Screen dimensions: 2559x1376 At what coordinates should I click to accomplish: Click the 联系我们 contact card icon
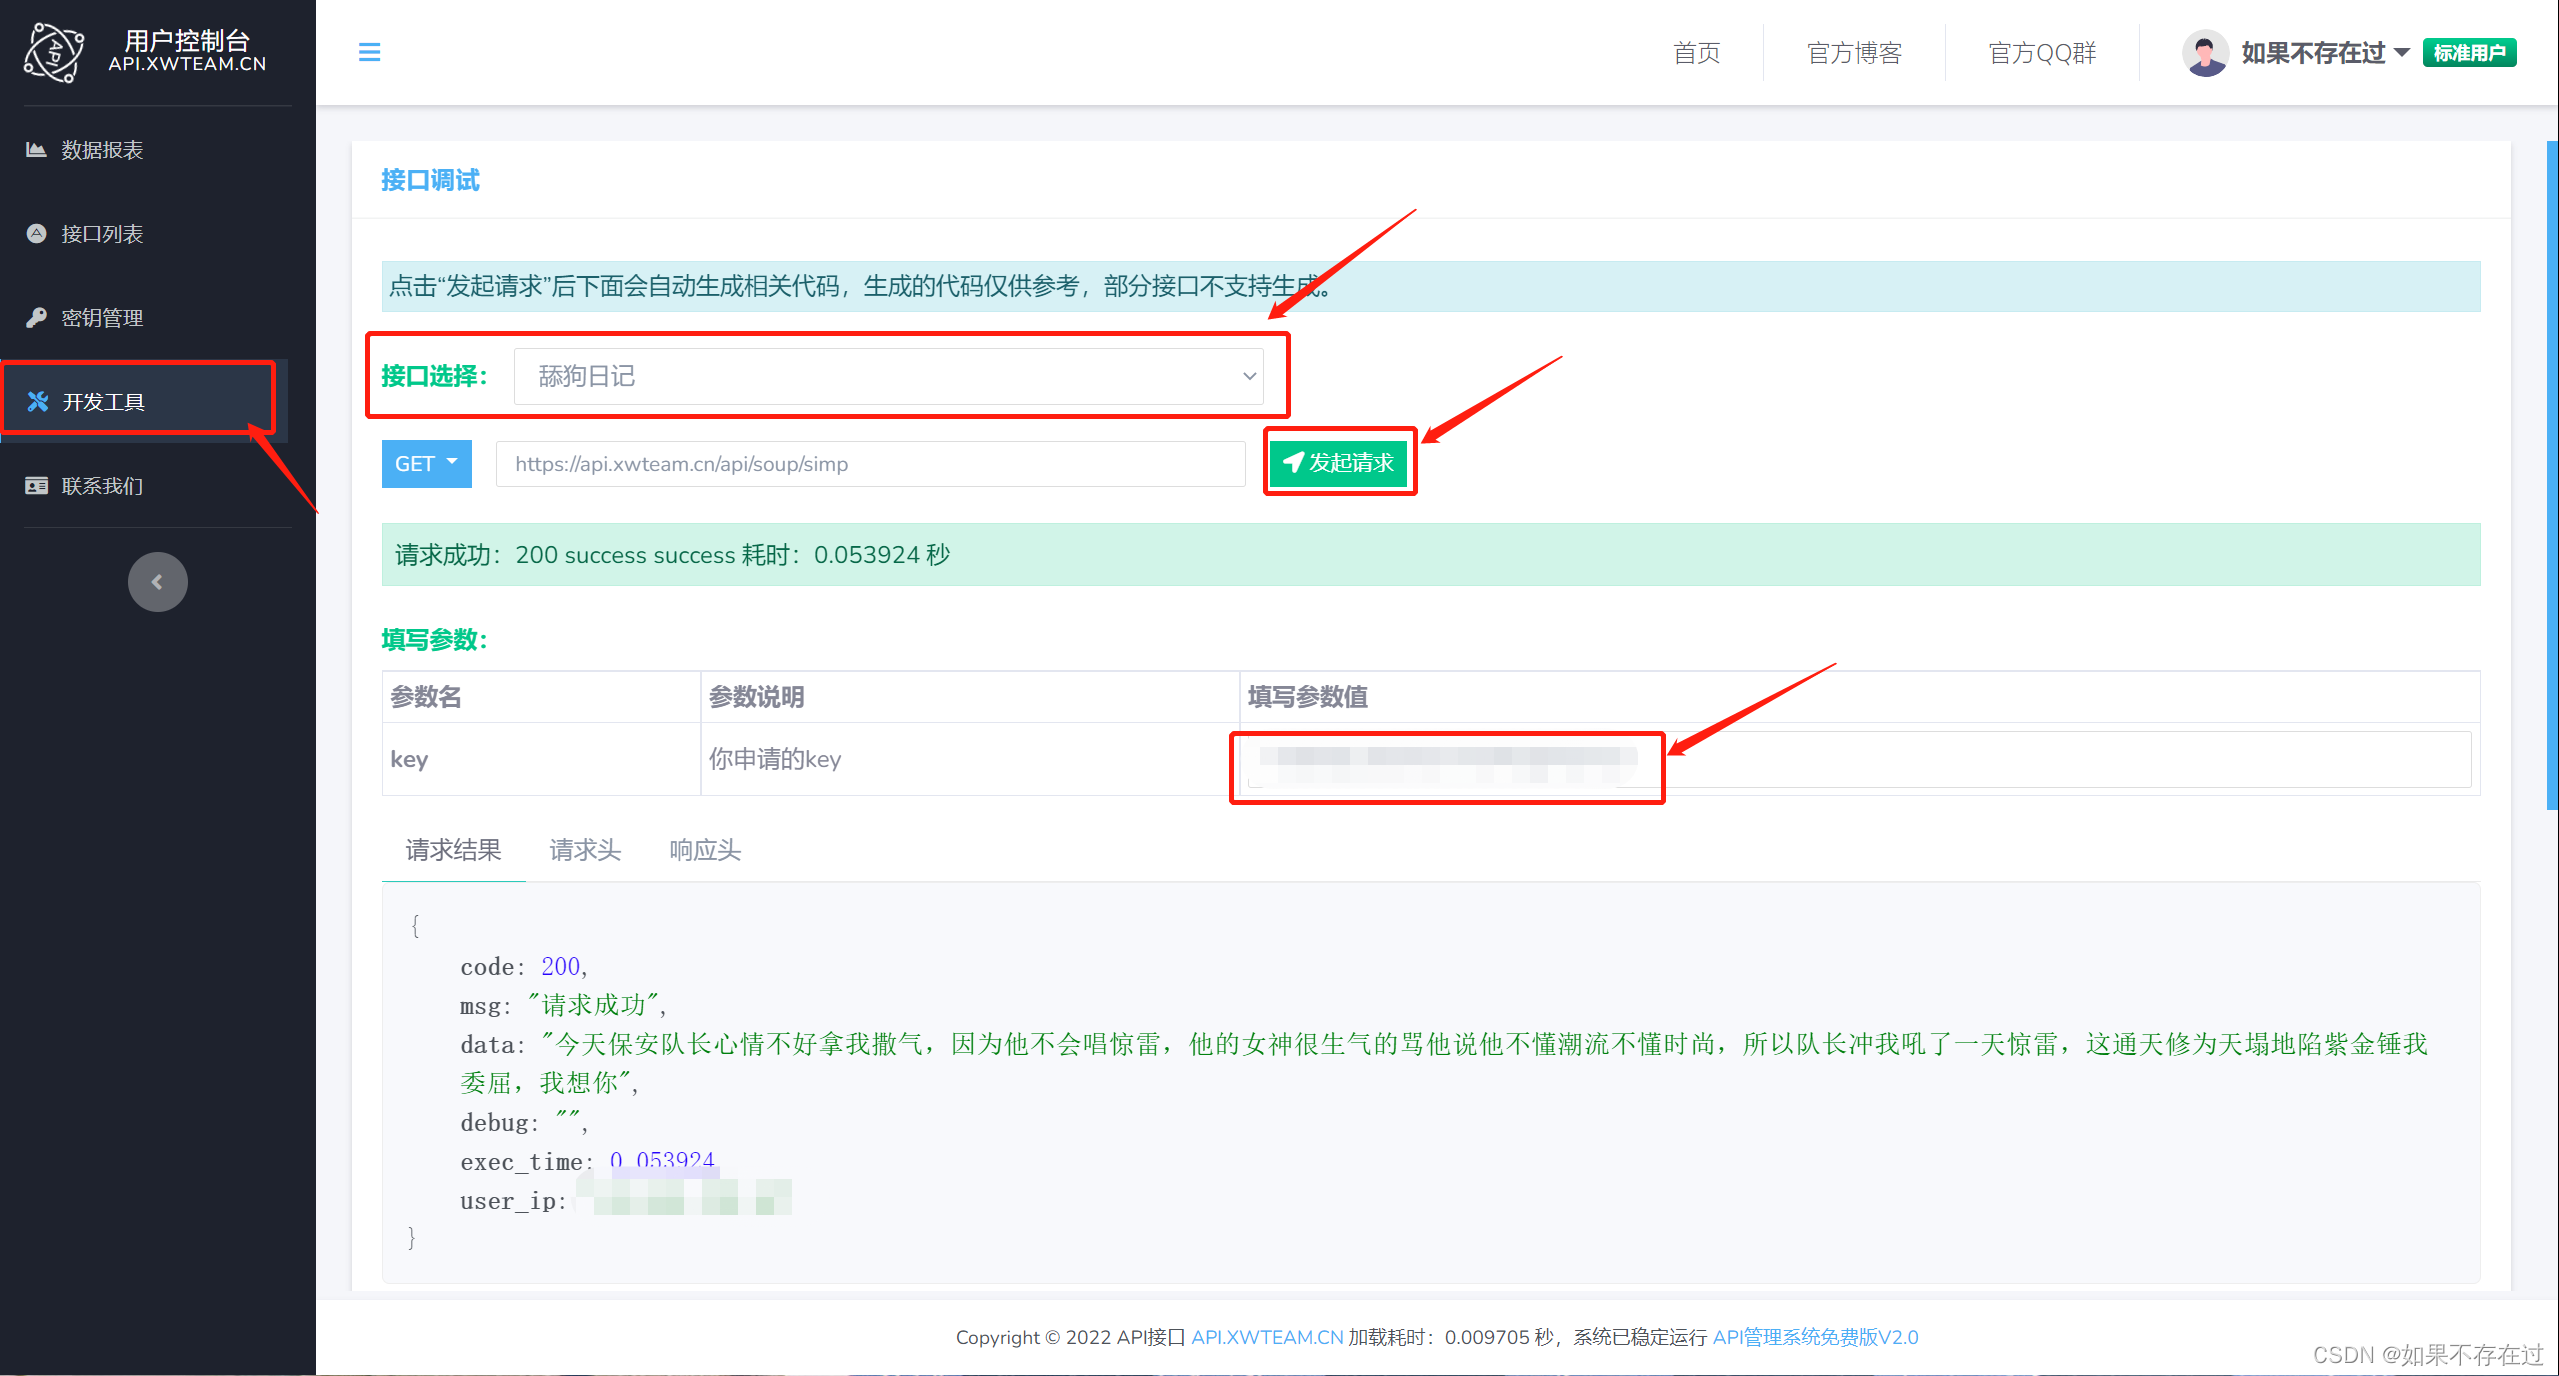[36, 486]
